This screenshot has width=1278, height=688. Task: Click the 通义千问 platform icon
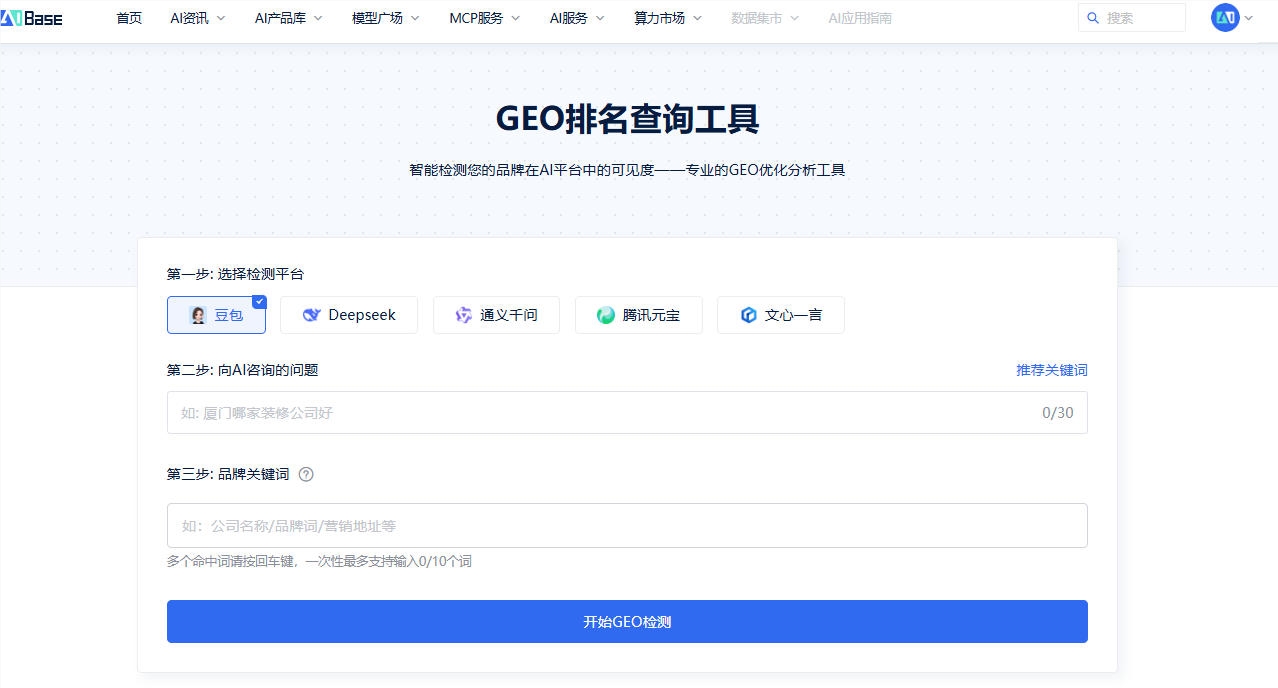[x=463, y=314]
